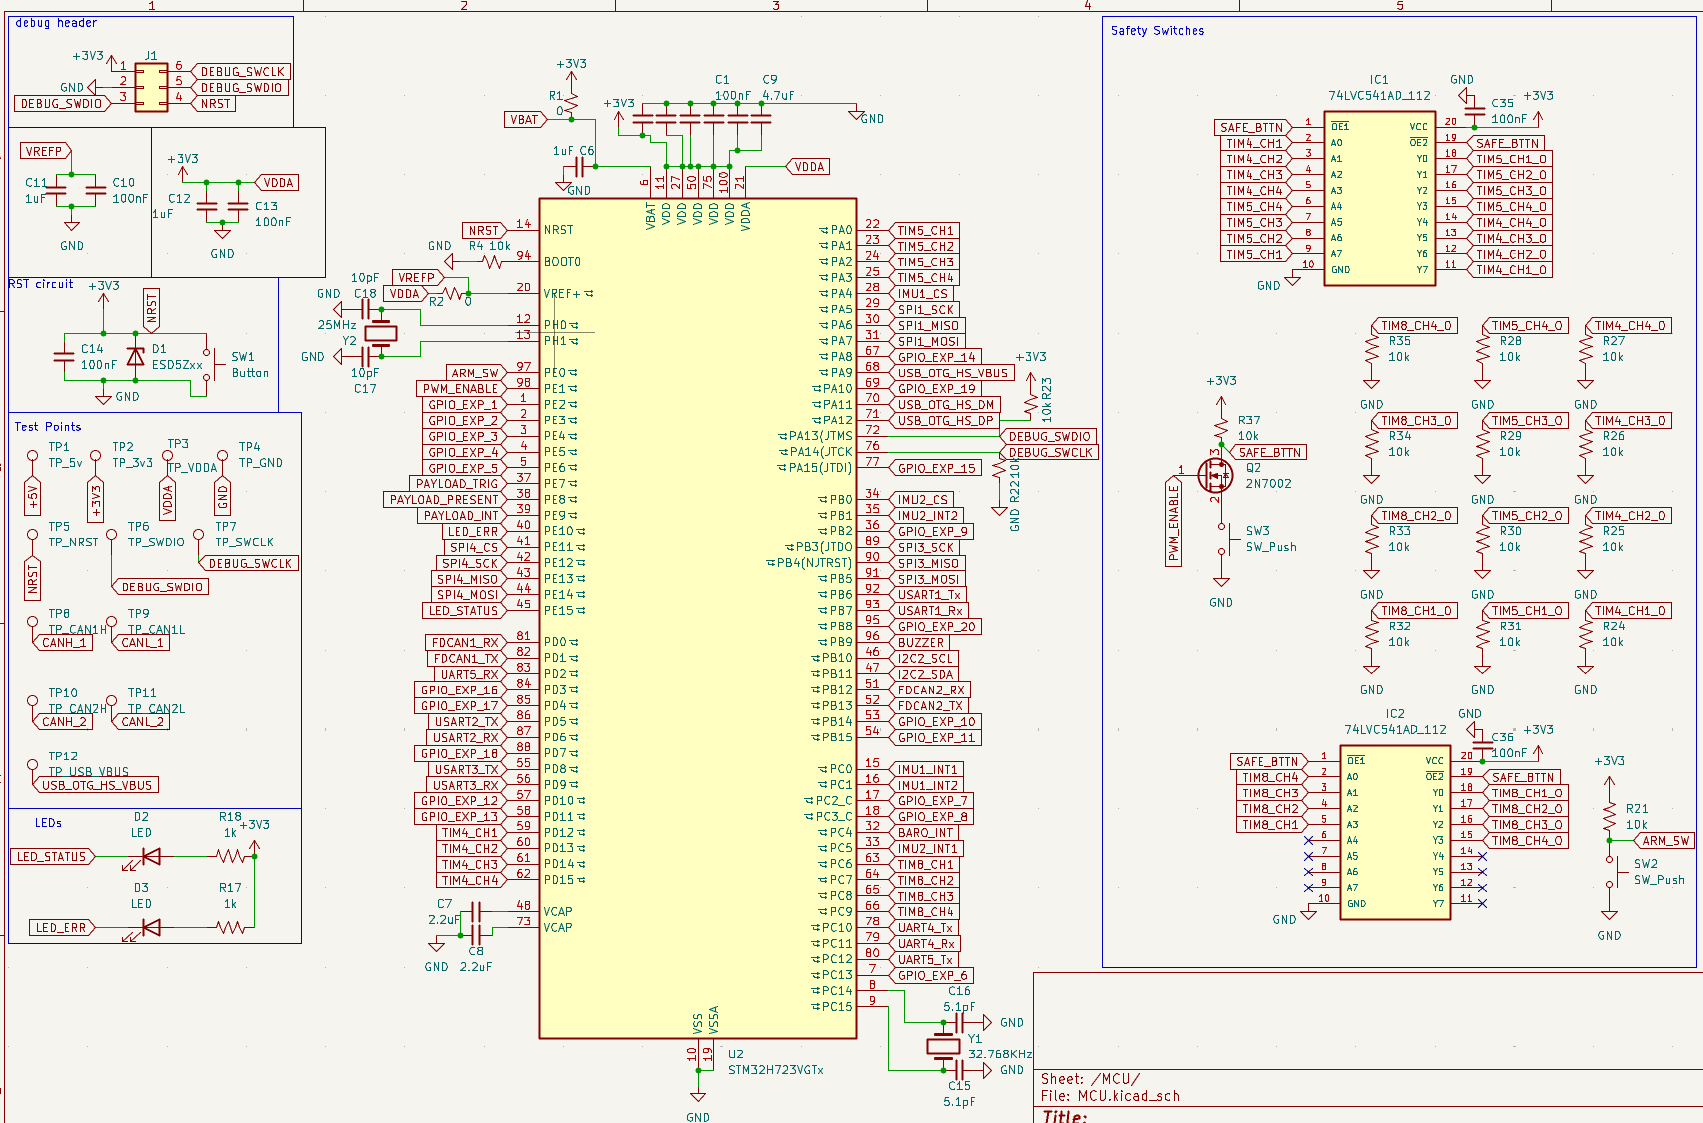Select the PAYLOAD_TRIG net label
Screen dimensions: 1703x1123
(458, 484)
